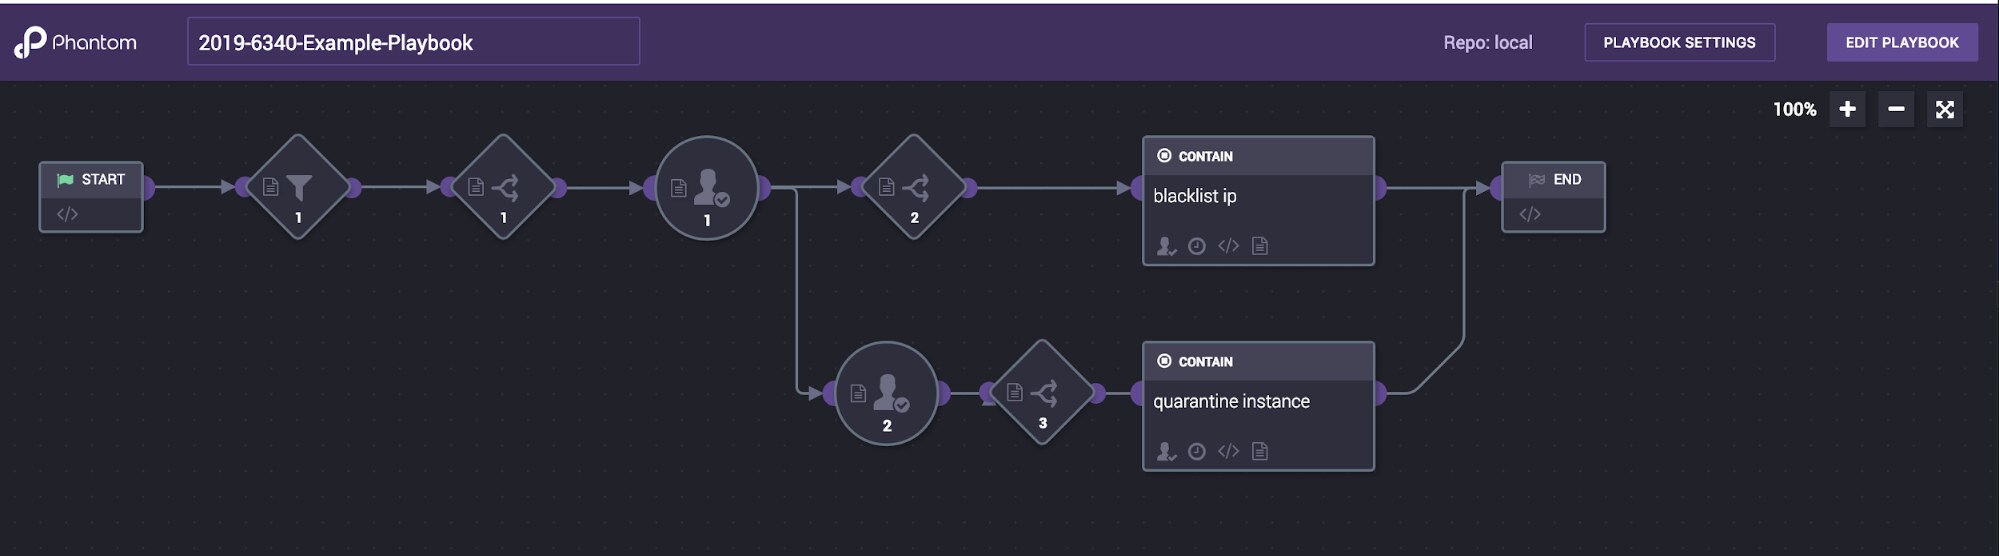
Task: Open code view on blacklist ip block
Action: (x=1228, y=246)
